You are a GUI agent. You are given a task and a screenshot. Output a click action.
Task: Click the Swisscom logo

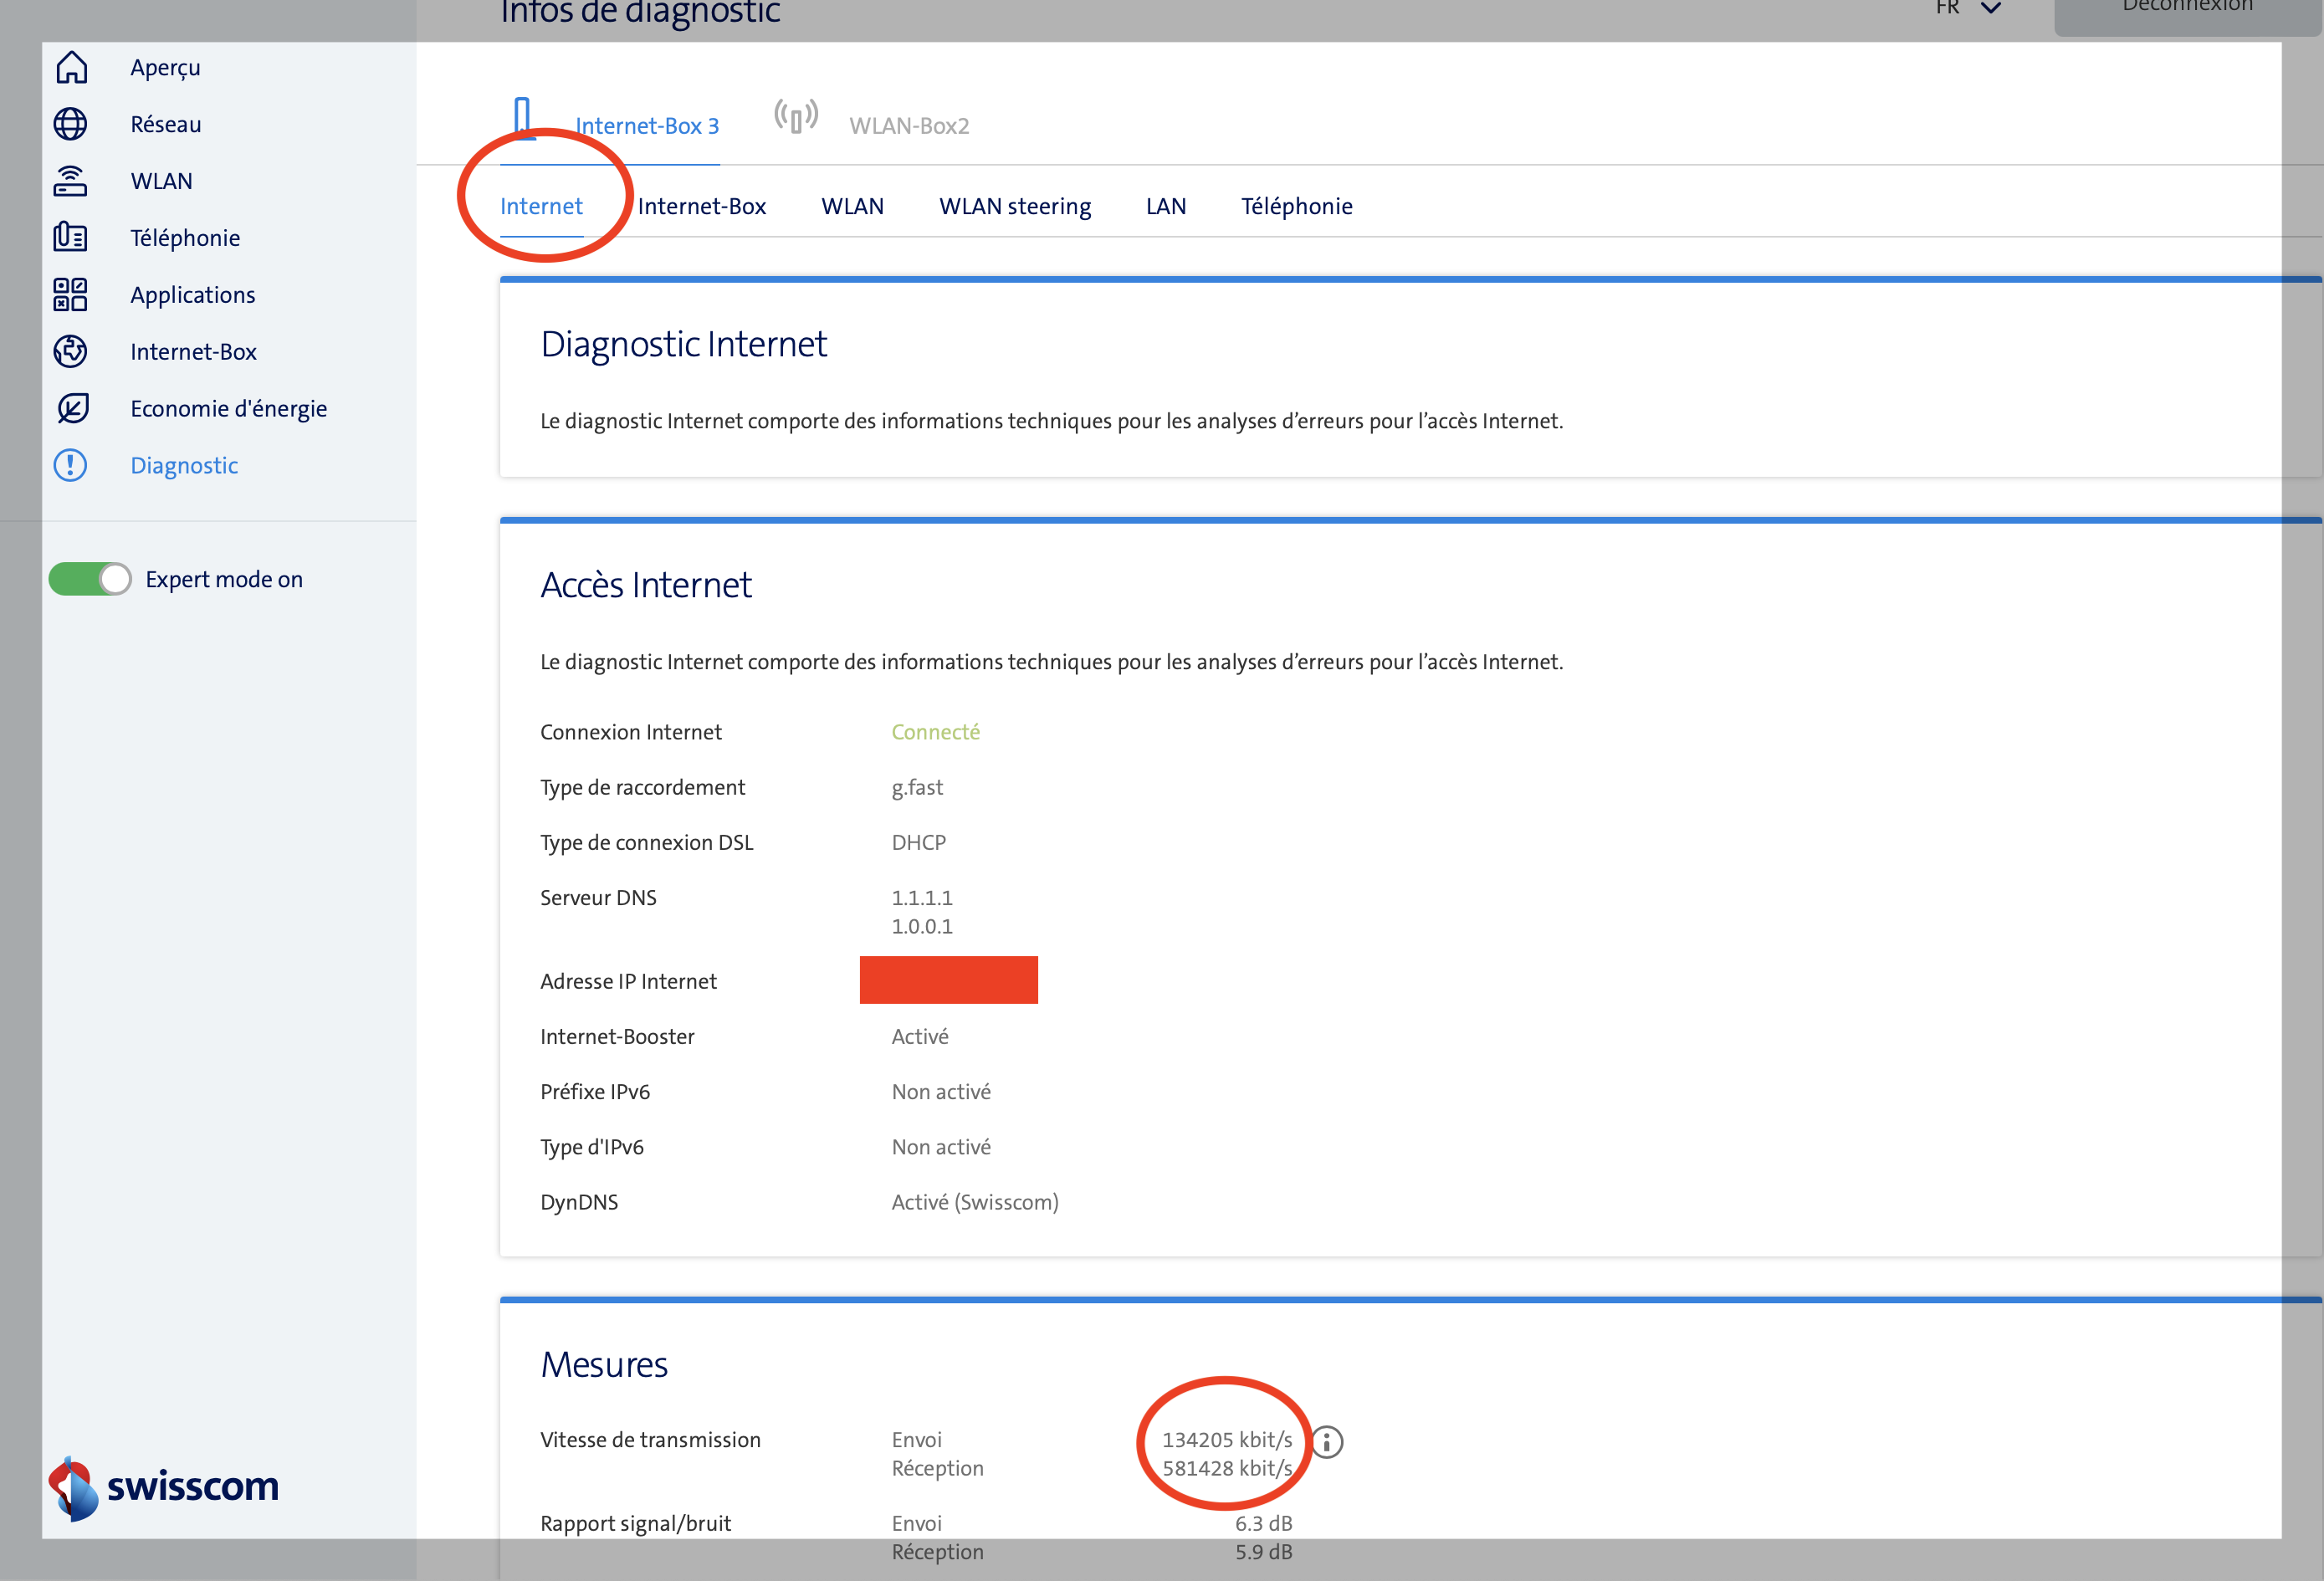pyautogui.click(x=165, y=1487)
